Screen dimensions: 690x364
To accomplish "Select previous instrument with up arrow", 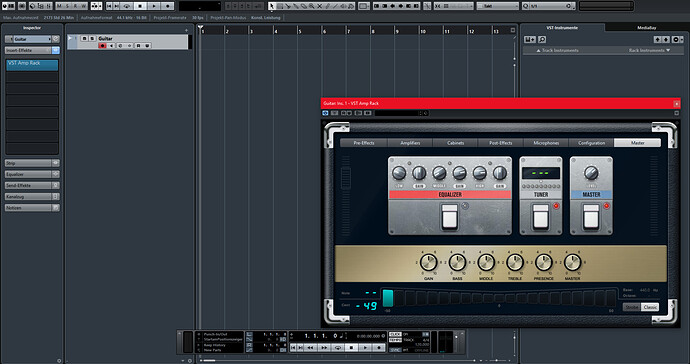I will point(657,40).
